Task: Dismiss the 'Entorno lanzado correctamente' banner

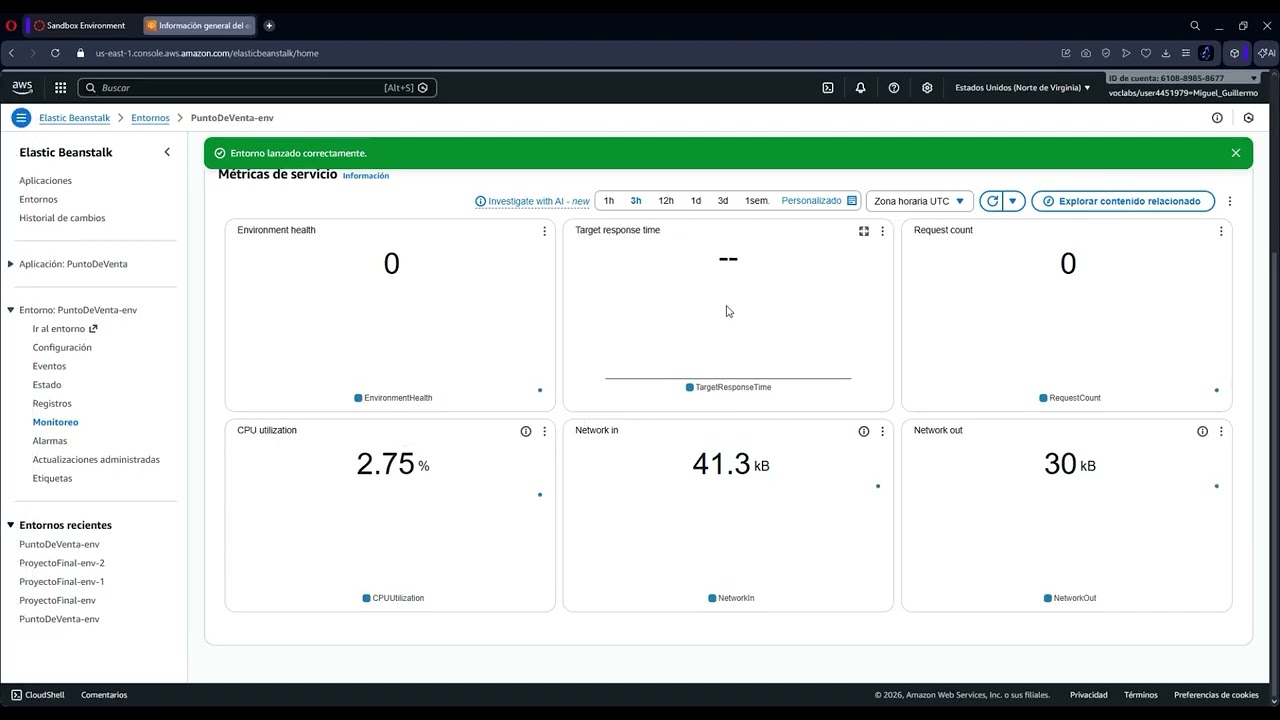Action: click(x=1236, y=153)
